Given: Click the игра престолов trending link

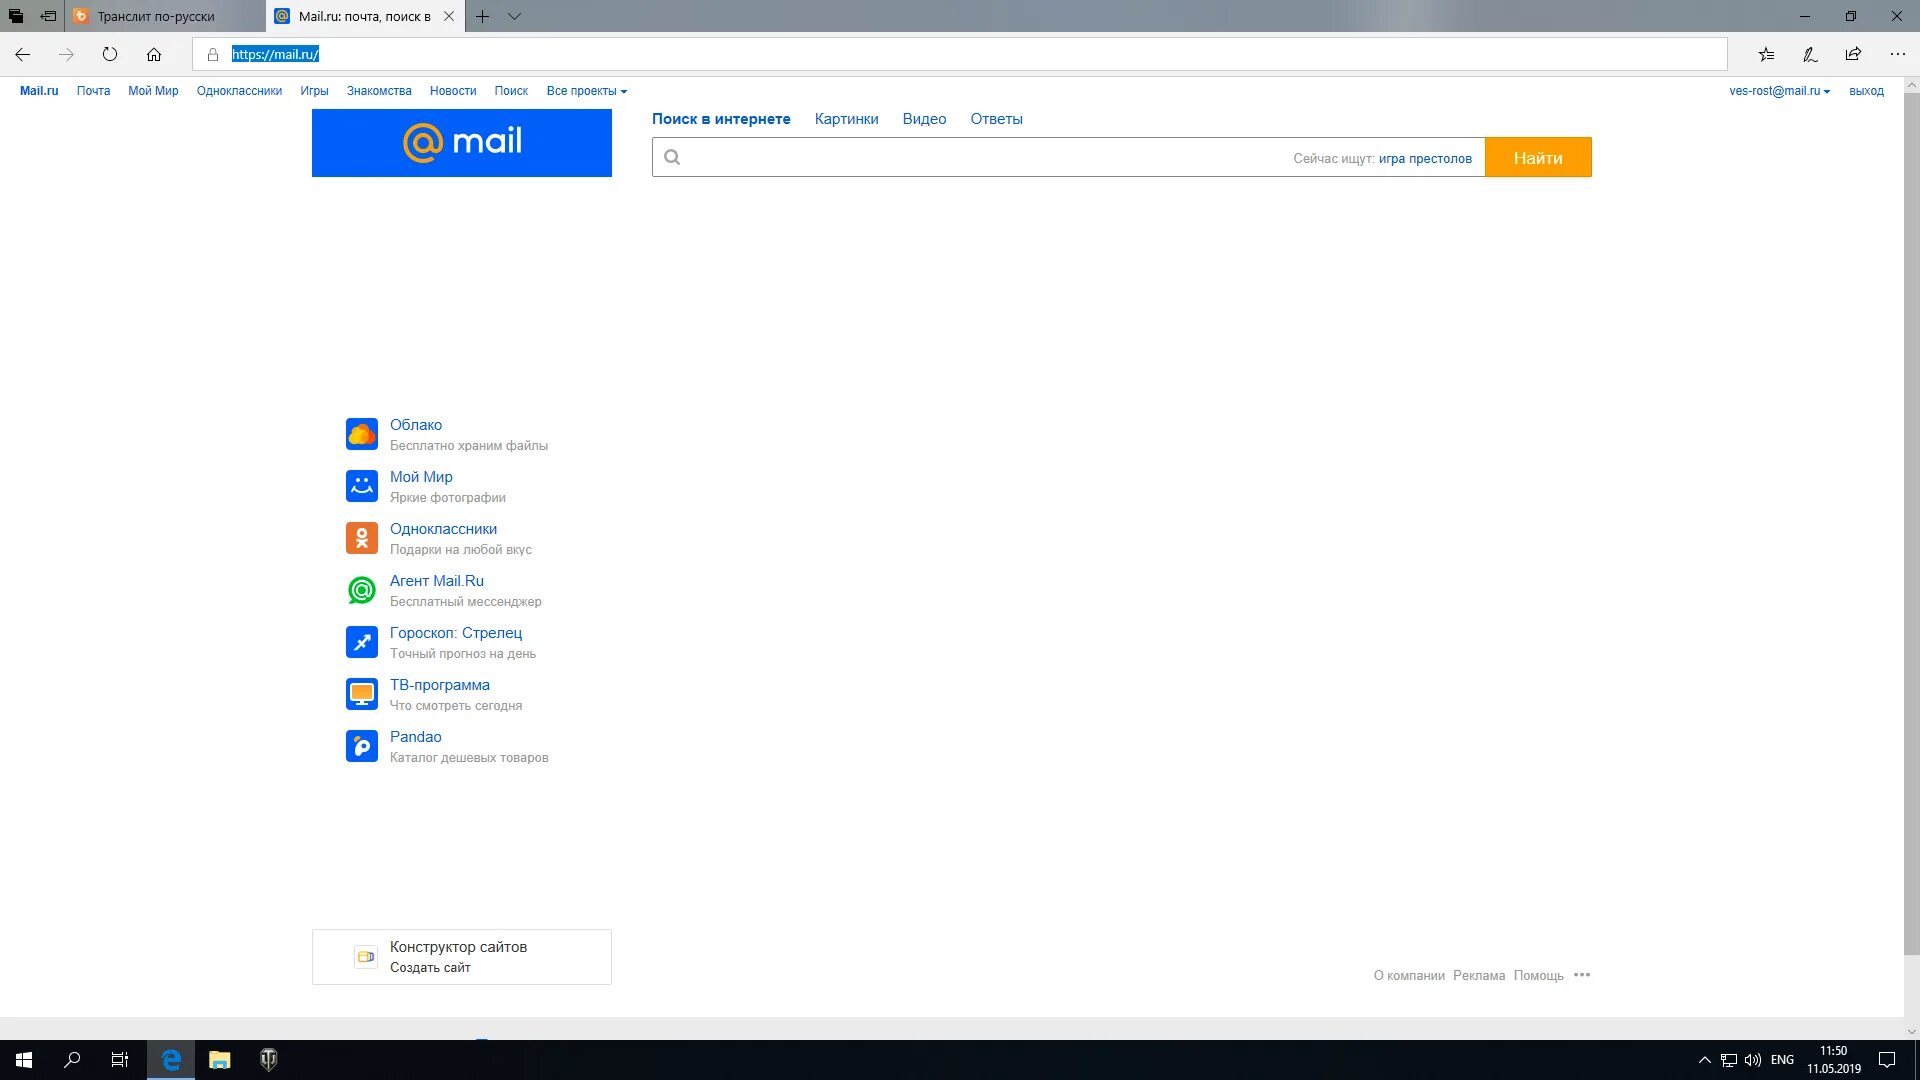Looking at the screenshot, I should pyautogui.click(x=1425, y=159).
